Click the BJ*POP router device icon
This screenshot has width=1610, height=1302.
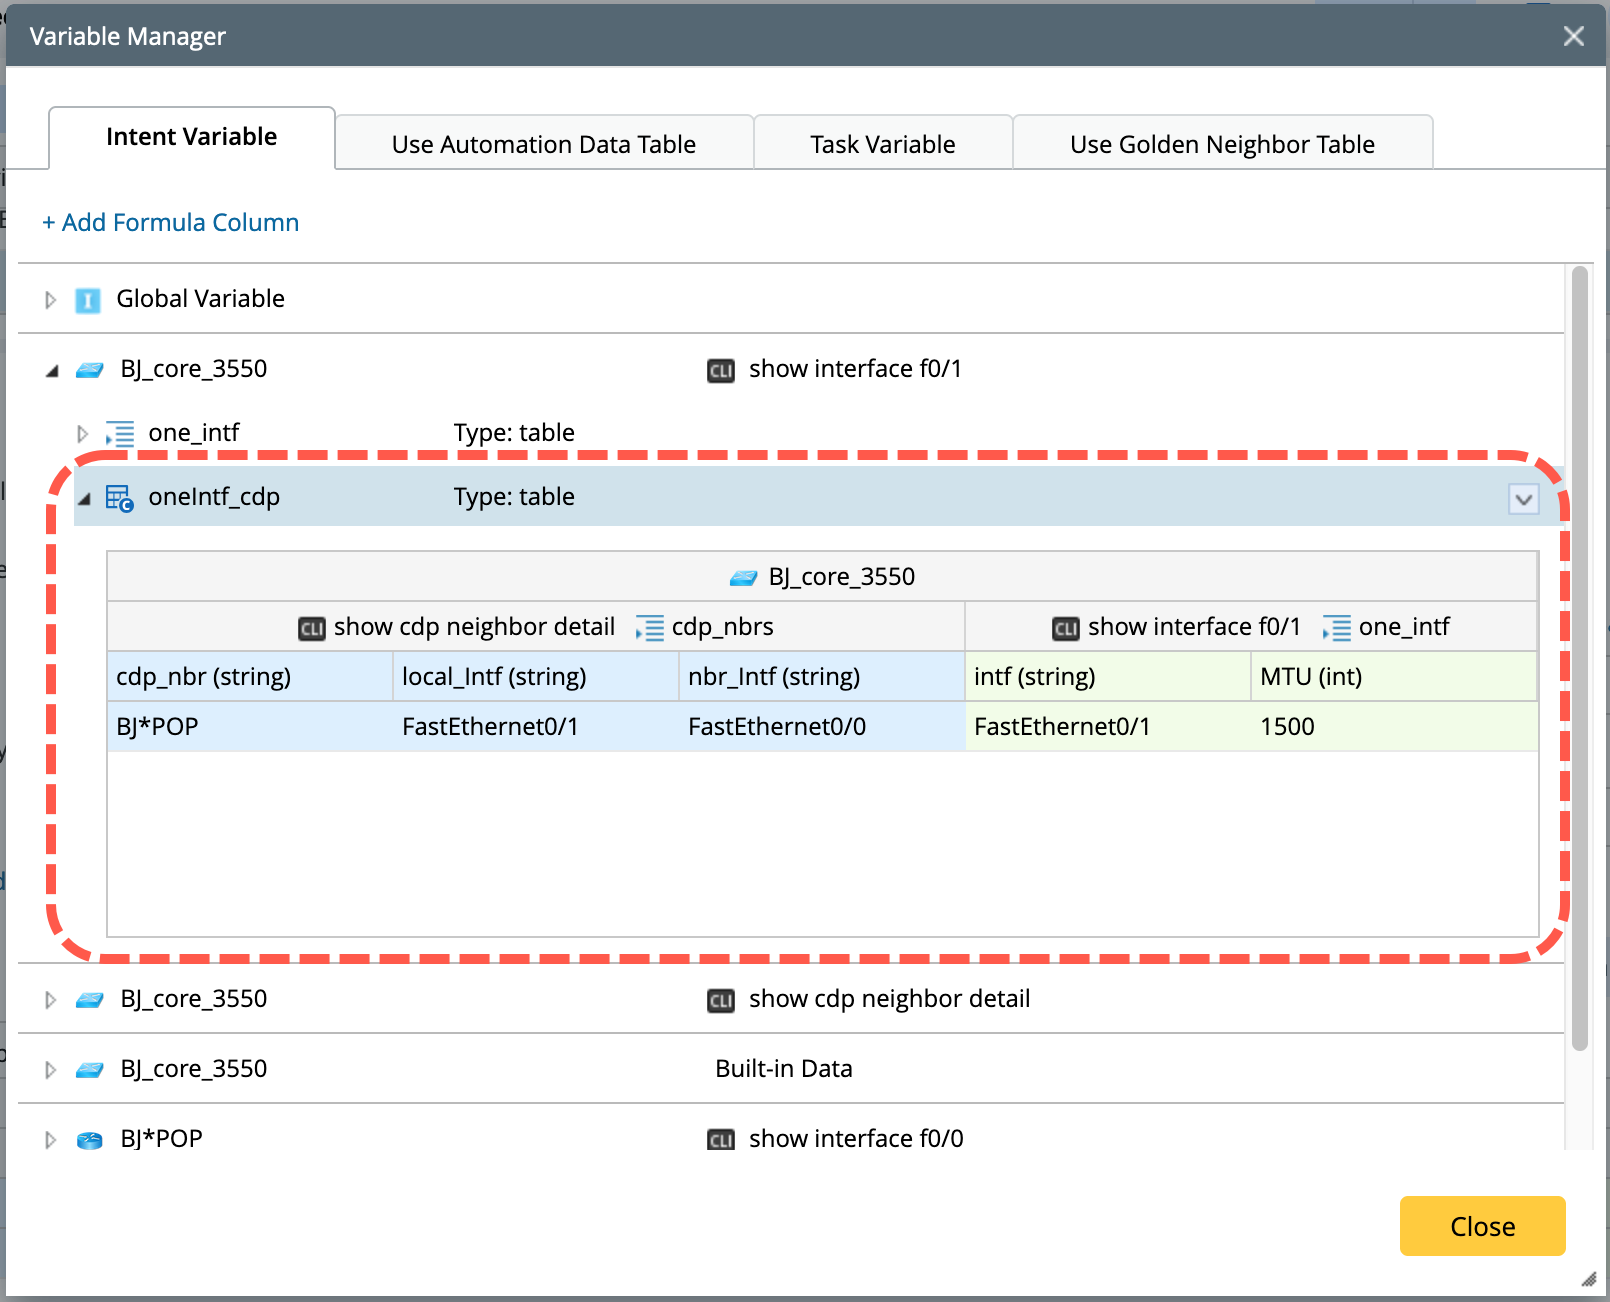[x=90, y=1140]
